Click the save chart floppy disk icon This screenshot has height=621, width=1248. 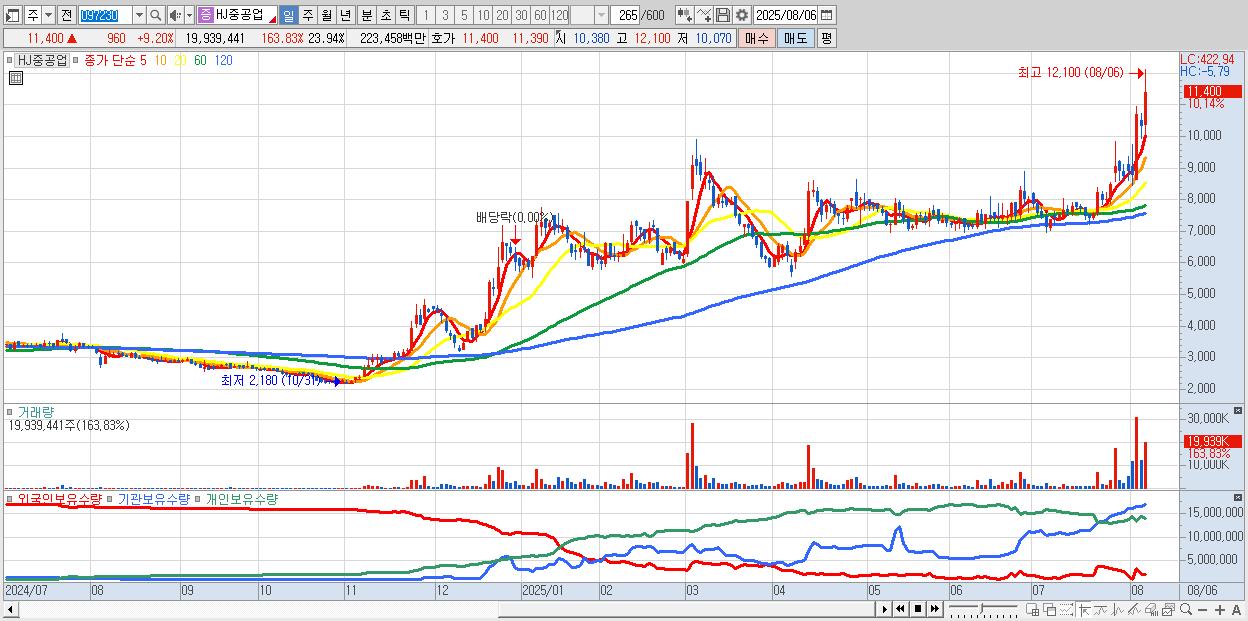click(x=723, y=15)
